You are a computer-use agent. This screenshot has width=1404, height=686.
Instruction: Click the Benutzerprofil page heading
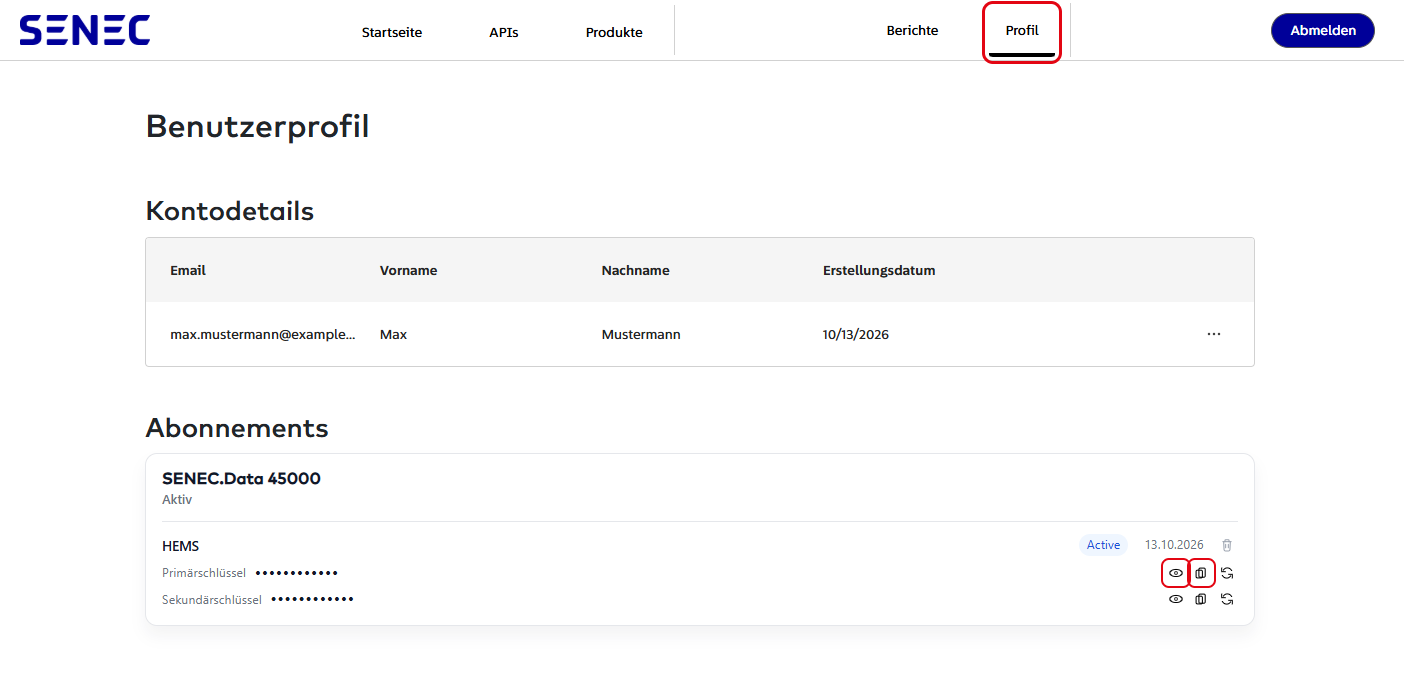257,127
